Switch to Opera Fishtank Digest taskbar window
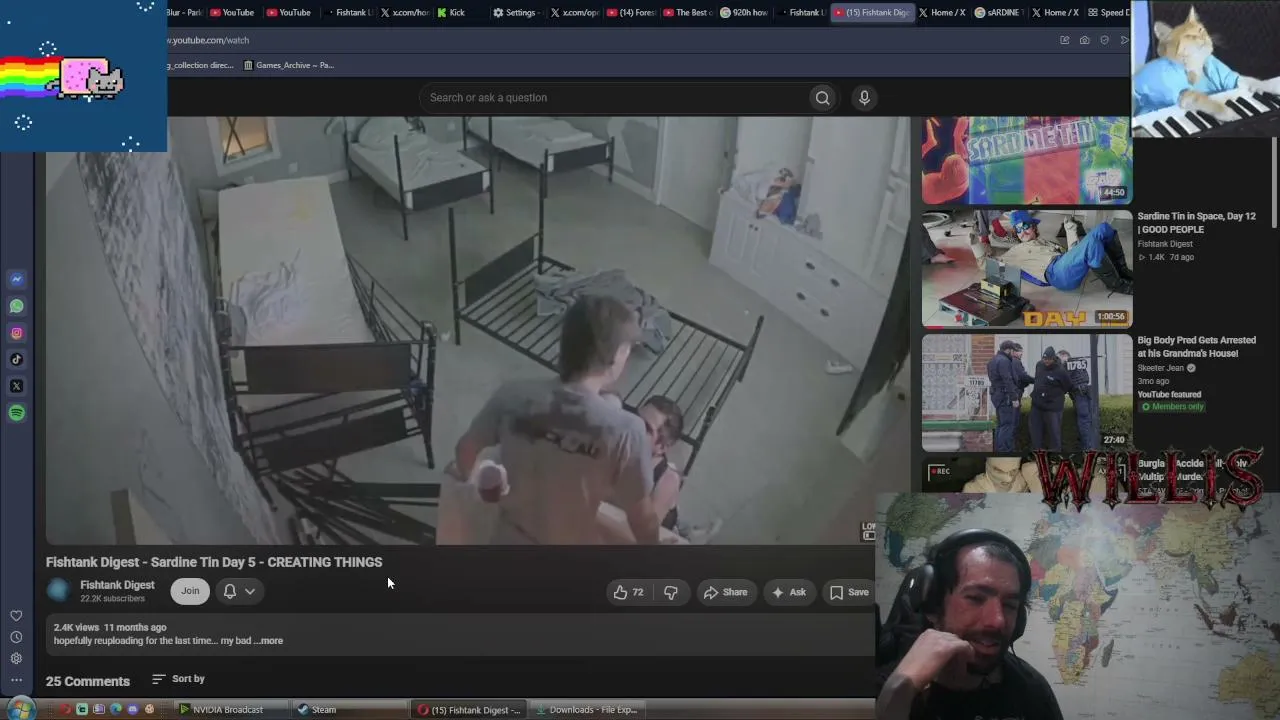 click(x=469, y=710)
